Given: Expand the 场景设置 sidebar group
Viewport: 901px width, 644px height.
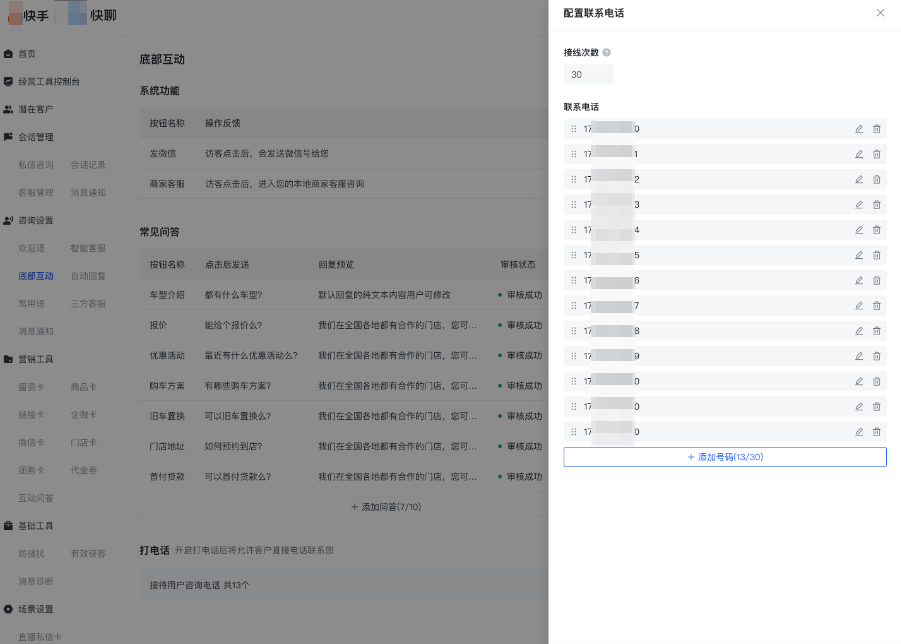Looking at the screenshot, I should tap(35, 609).
